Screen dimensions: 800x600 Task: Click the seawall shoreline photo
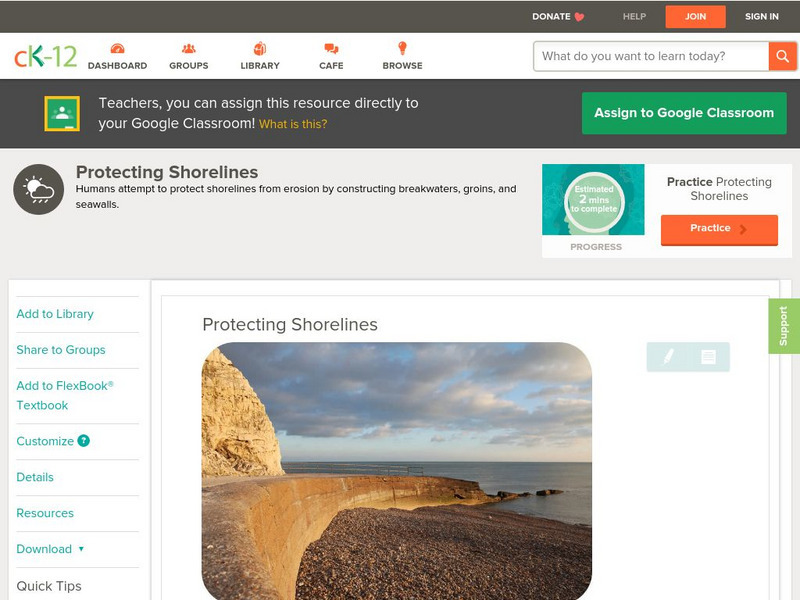(397, 471)
